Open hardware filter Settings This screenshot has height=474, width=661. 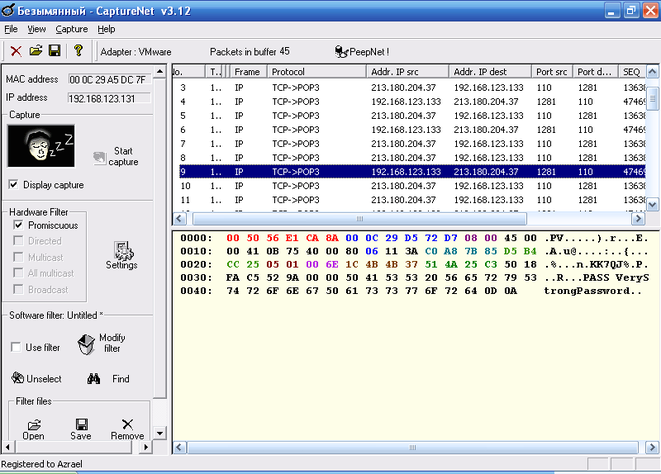[122, 254]
